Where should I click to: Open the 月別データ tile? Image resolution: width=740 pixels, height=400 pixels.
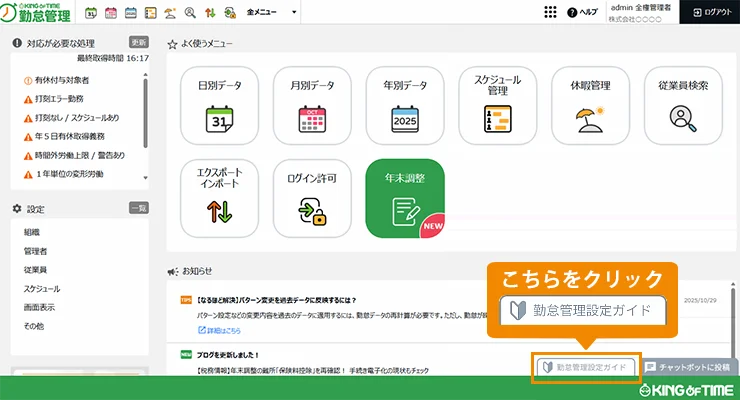[x=312, y=105]
